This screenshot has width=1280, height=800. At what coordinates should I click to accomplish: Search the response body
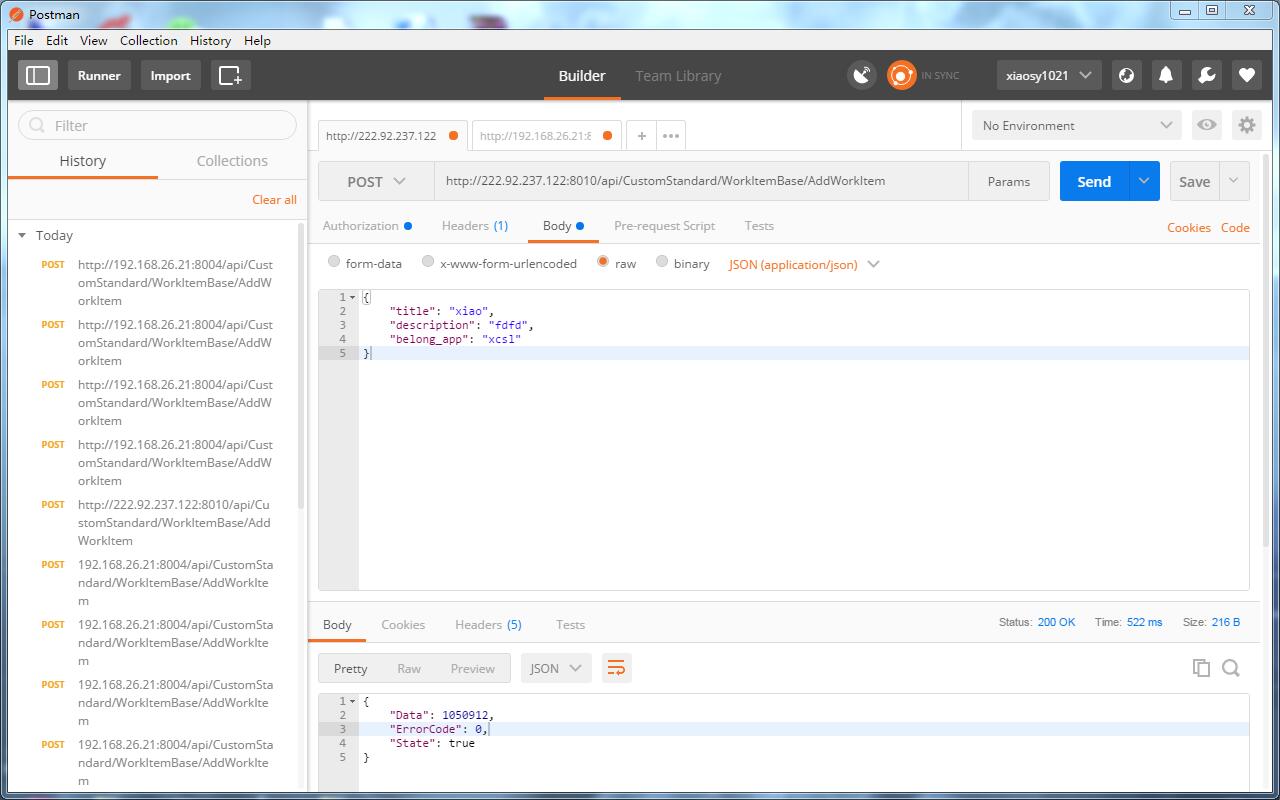[1231, 668]
